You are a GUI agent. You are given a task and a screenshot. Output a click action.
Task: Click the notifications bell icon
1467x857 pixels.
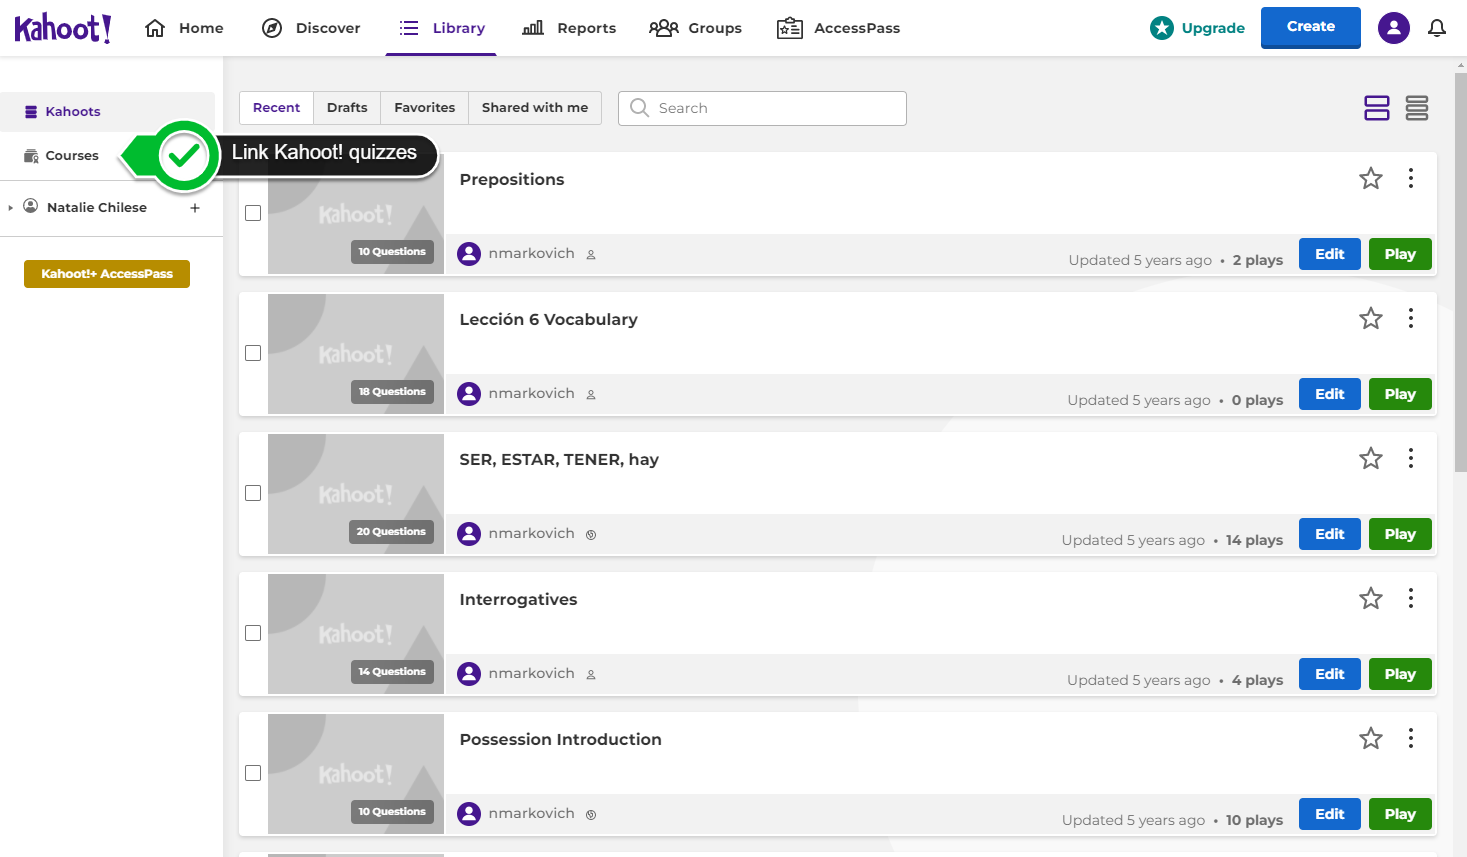[1436, 28]
